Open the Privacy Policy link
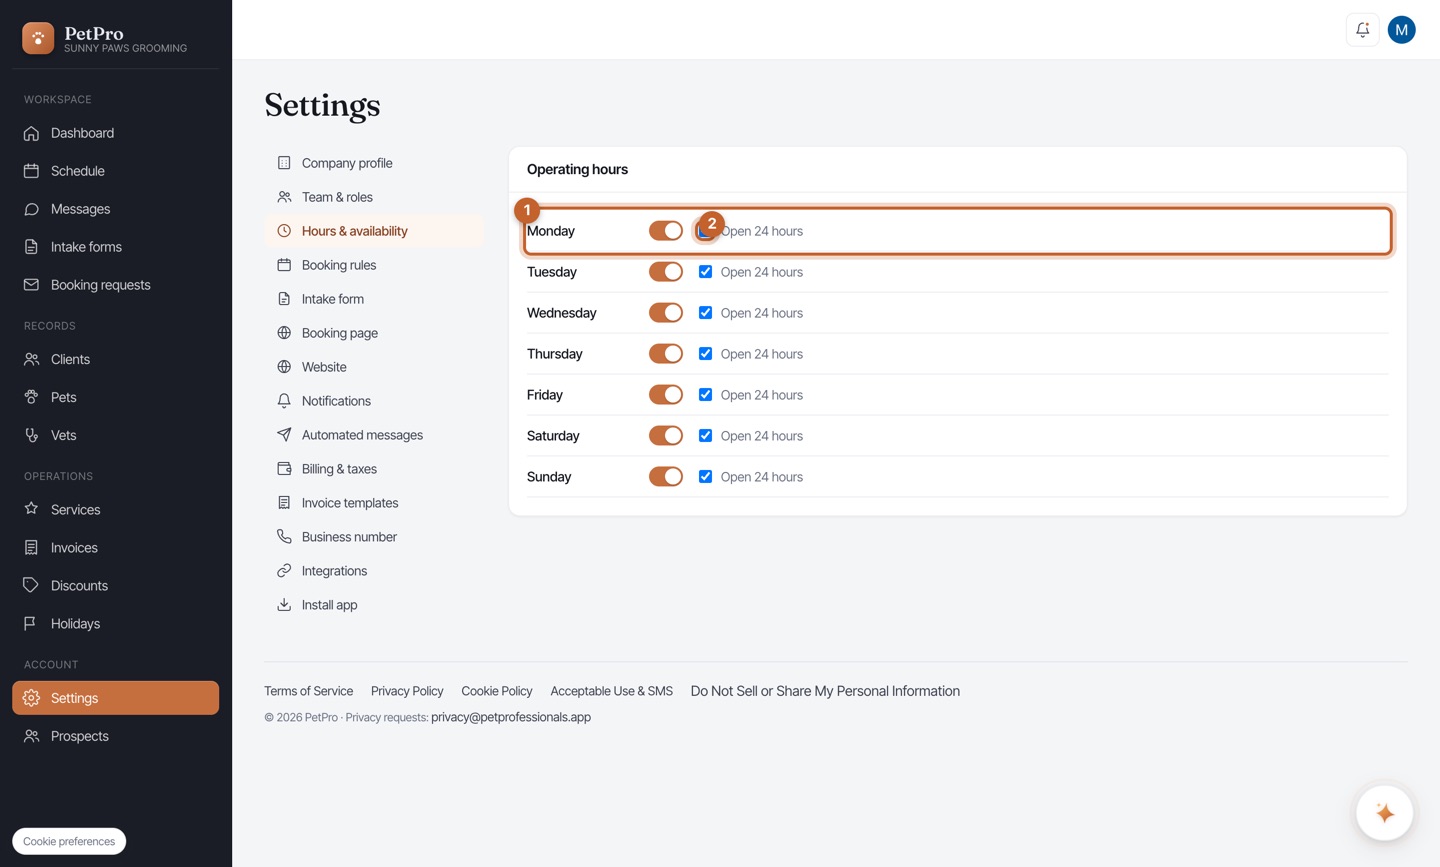Screen dimensions: 1440x867 [407, 691]
